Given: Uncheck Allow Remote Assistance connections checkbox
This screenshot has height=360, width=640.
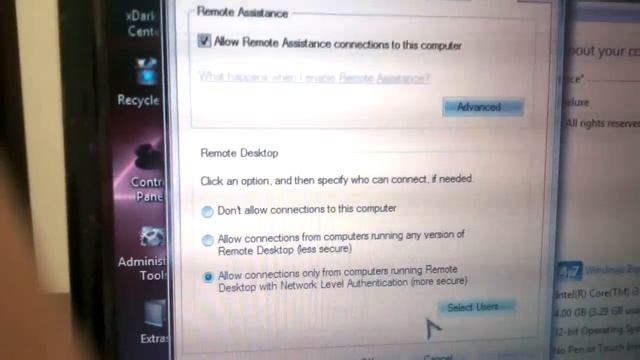Looking at the screenshot, I should coord(204,41).
